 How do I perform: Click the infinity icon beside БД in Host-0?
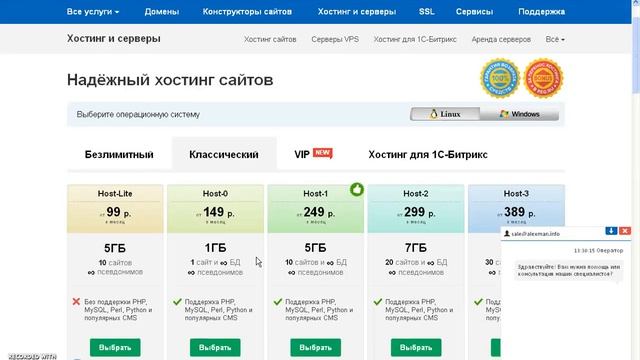tap(224, 263)
